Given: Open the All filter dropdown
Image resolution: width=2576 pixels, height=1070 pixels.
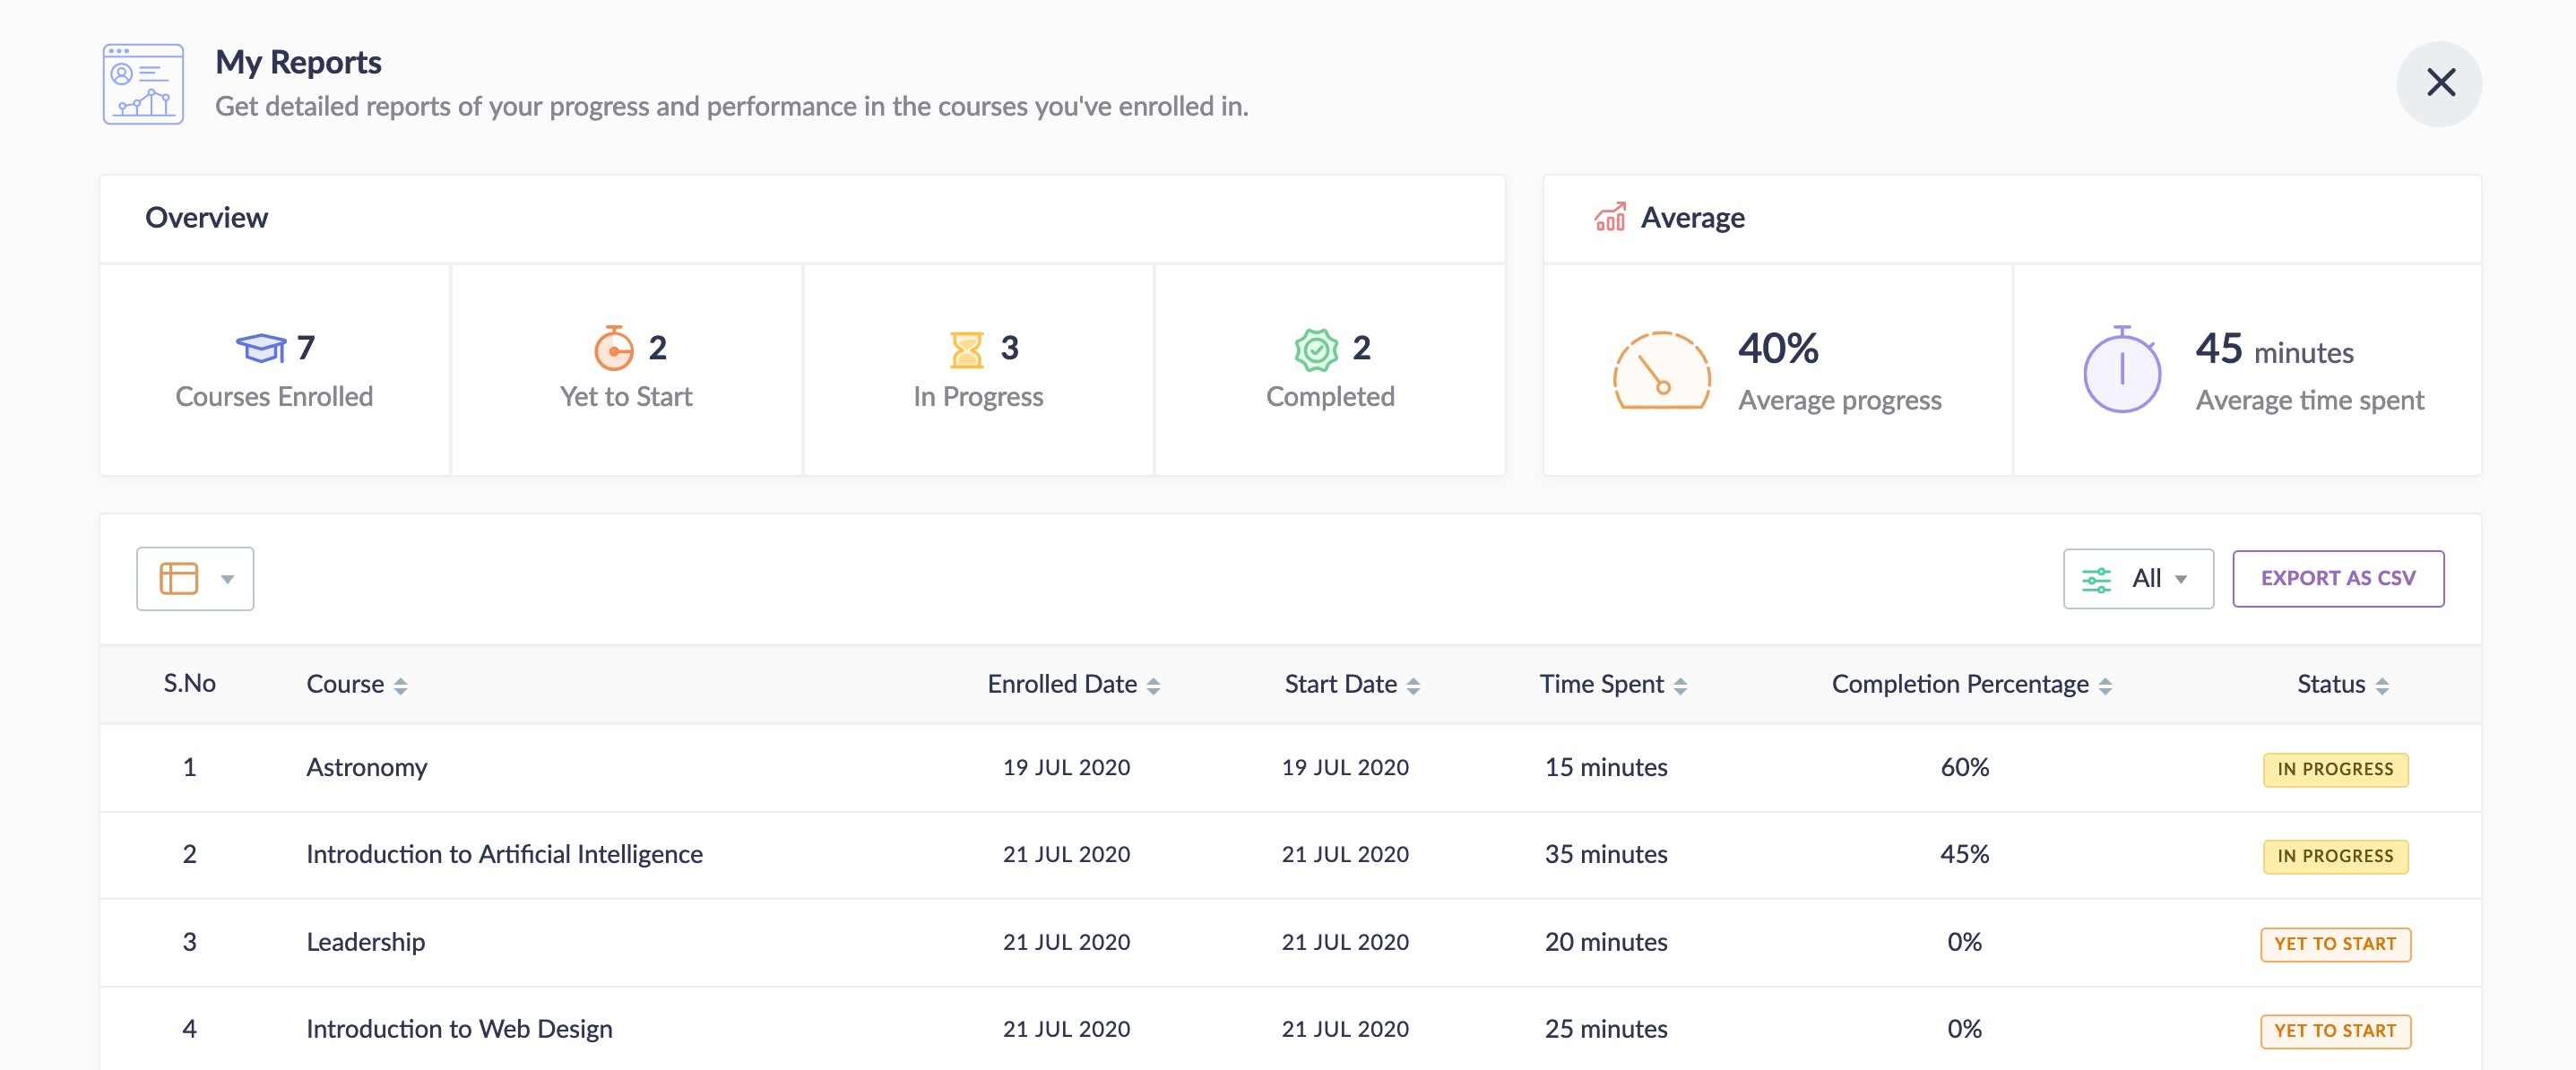Looking at the screenshot, I should pyautogui.click(x=2137, y=578).
